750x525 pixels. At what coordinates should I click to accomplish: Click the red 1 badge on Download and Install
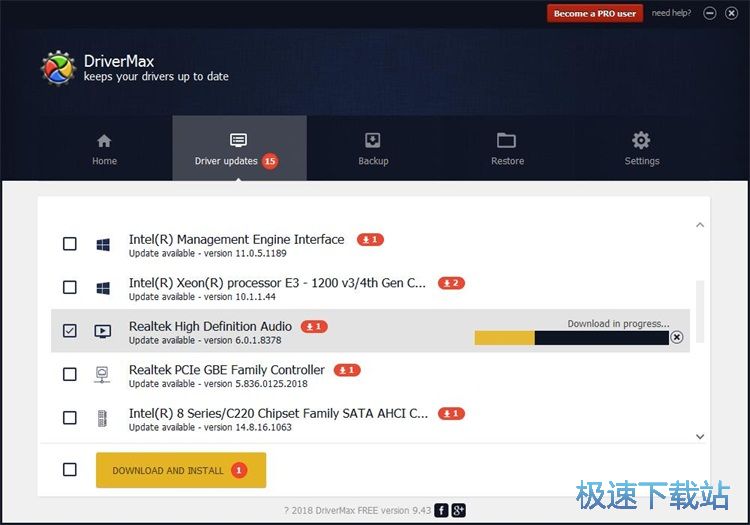coord(239,470)
